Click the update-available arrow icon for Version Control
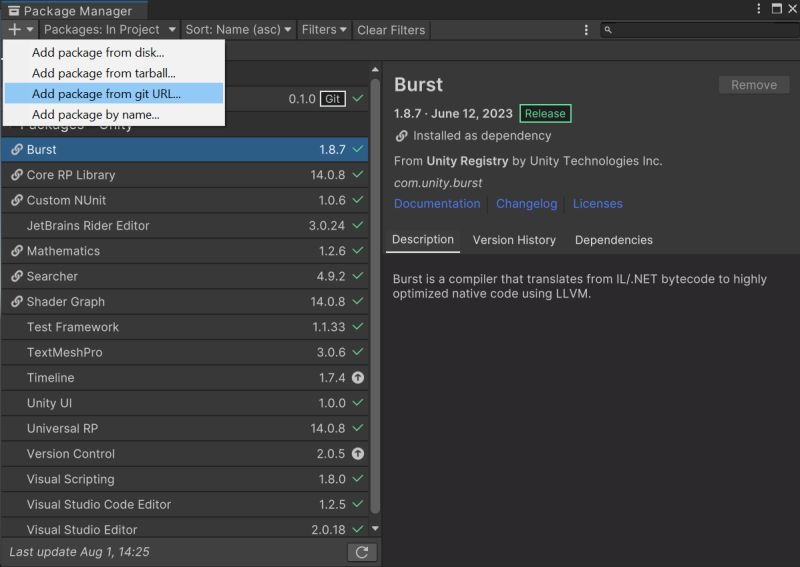The width and height of the screenshot is (800, 567). tap(358, 454)
